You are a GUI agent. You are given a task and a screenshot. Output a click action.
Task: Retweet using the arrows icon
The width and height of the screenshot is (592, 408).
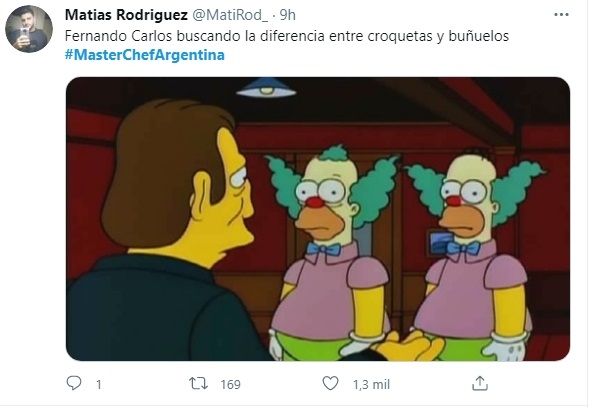click(x=198, y=383)
